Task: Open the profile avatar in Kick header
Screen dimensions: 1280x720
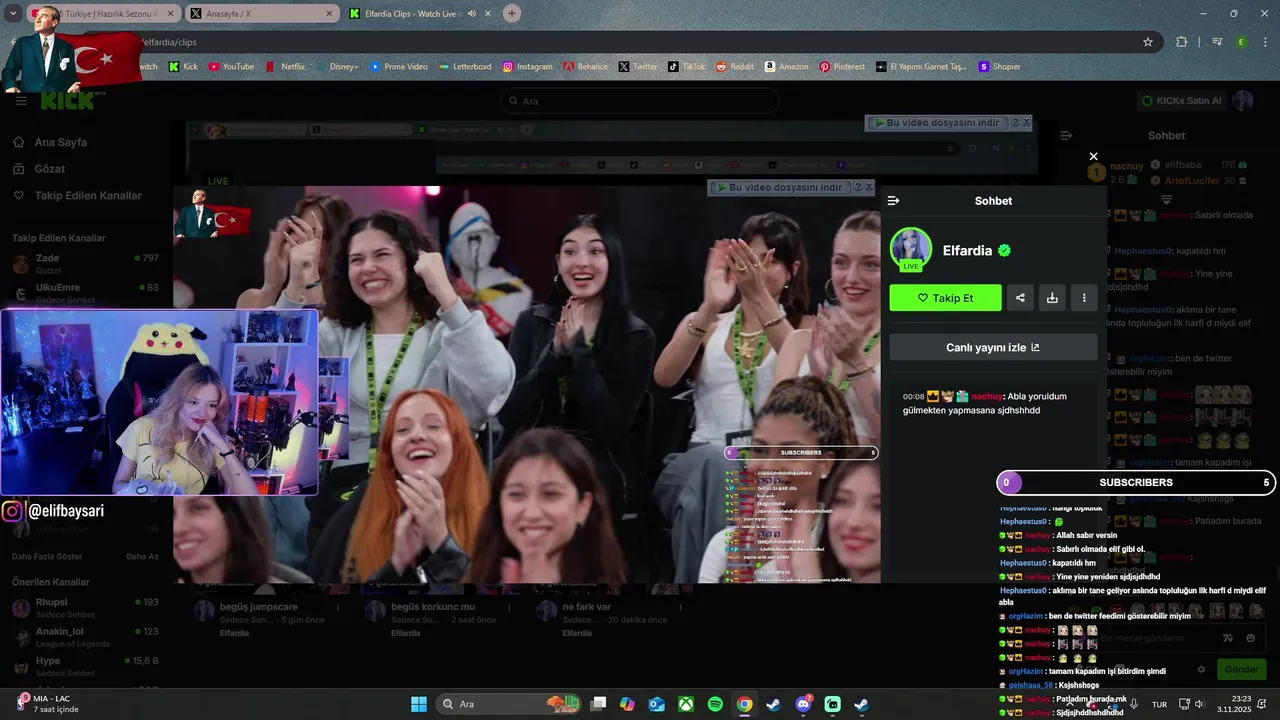Action: [x=1243, y=101]
